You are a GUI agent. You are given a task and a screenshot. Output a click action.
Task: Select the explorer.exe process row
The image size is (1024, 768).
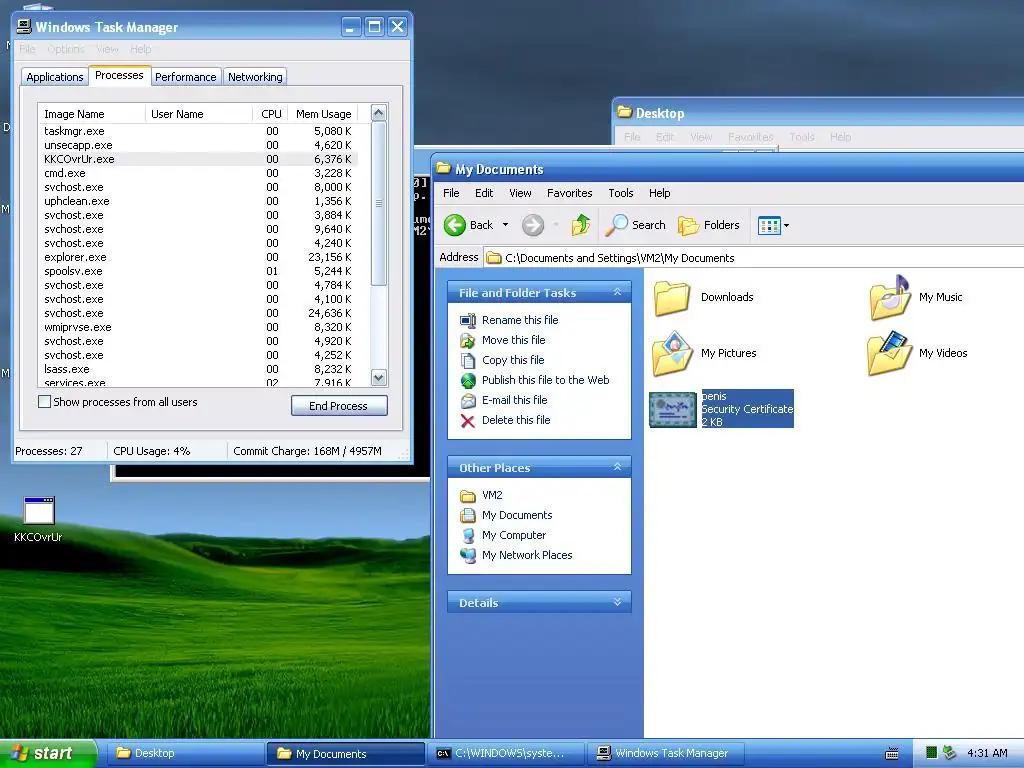click(x=199, y=257)
